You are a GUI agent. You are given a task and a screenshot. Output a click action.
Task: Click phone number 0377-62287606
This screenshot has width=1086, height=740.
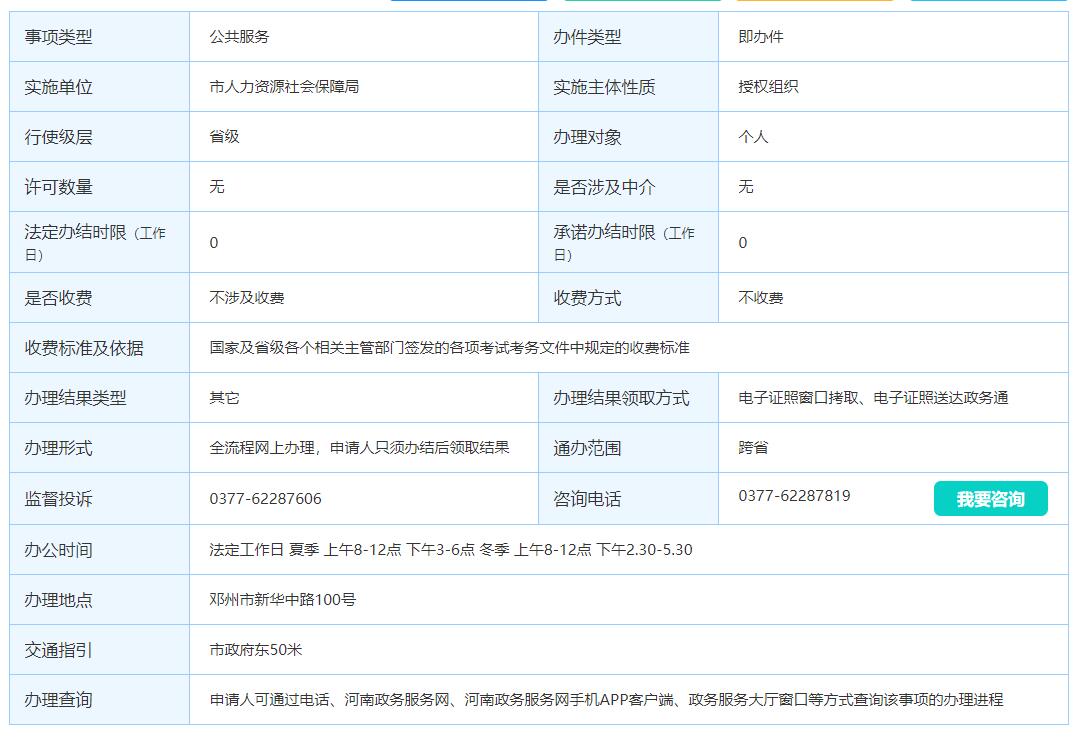[x=266, y=499]
